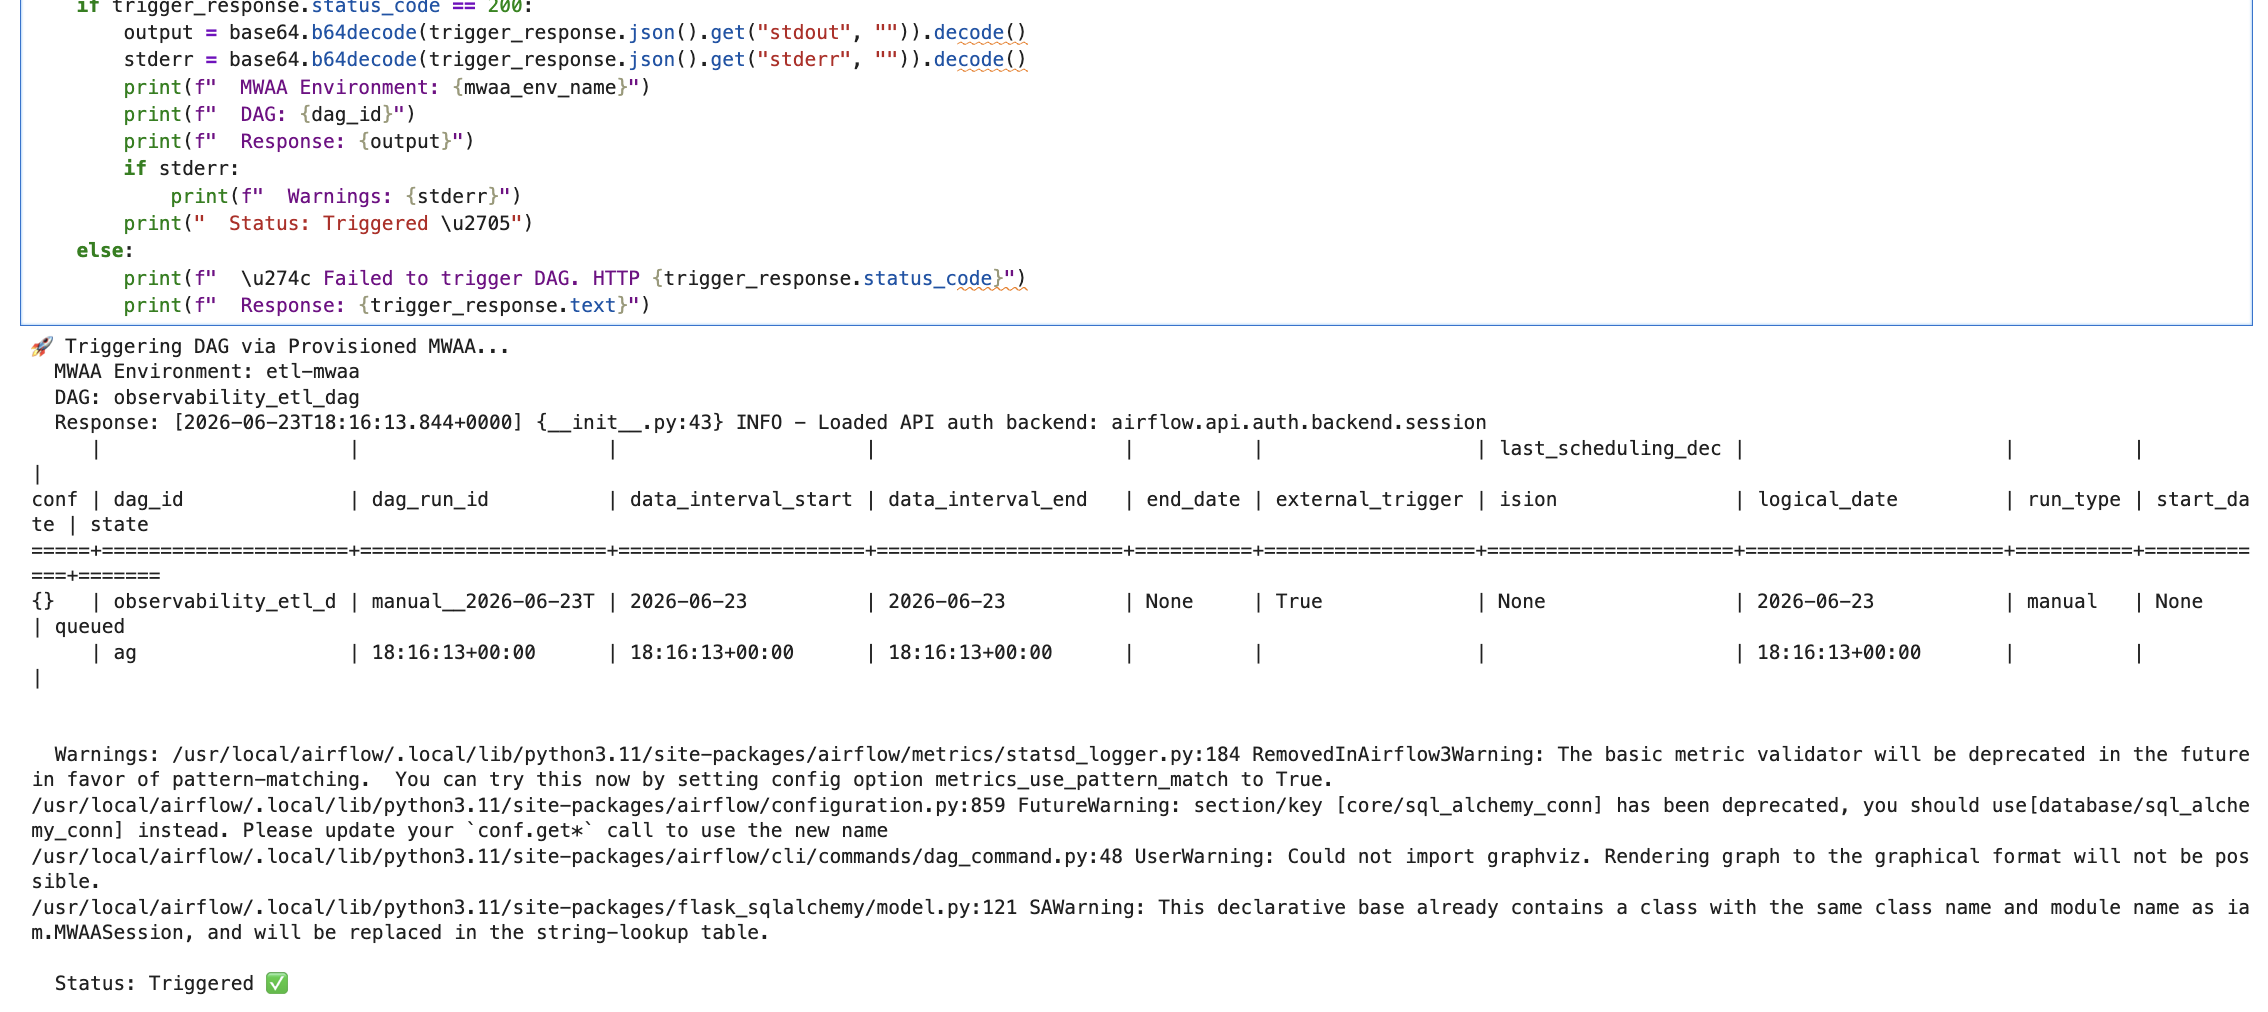2268x1012 pixels.
Task: Click the green checkmark after Status: Triggered
Action: click(x=277, y=984)
